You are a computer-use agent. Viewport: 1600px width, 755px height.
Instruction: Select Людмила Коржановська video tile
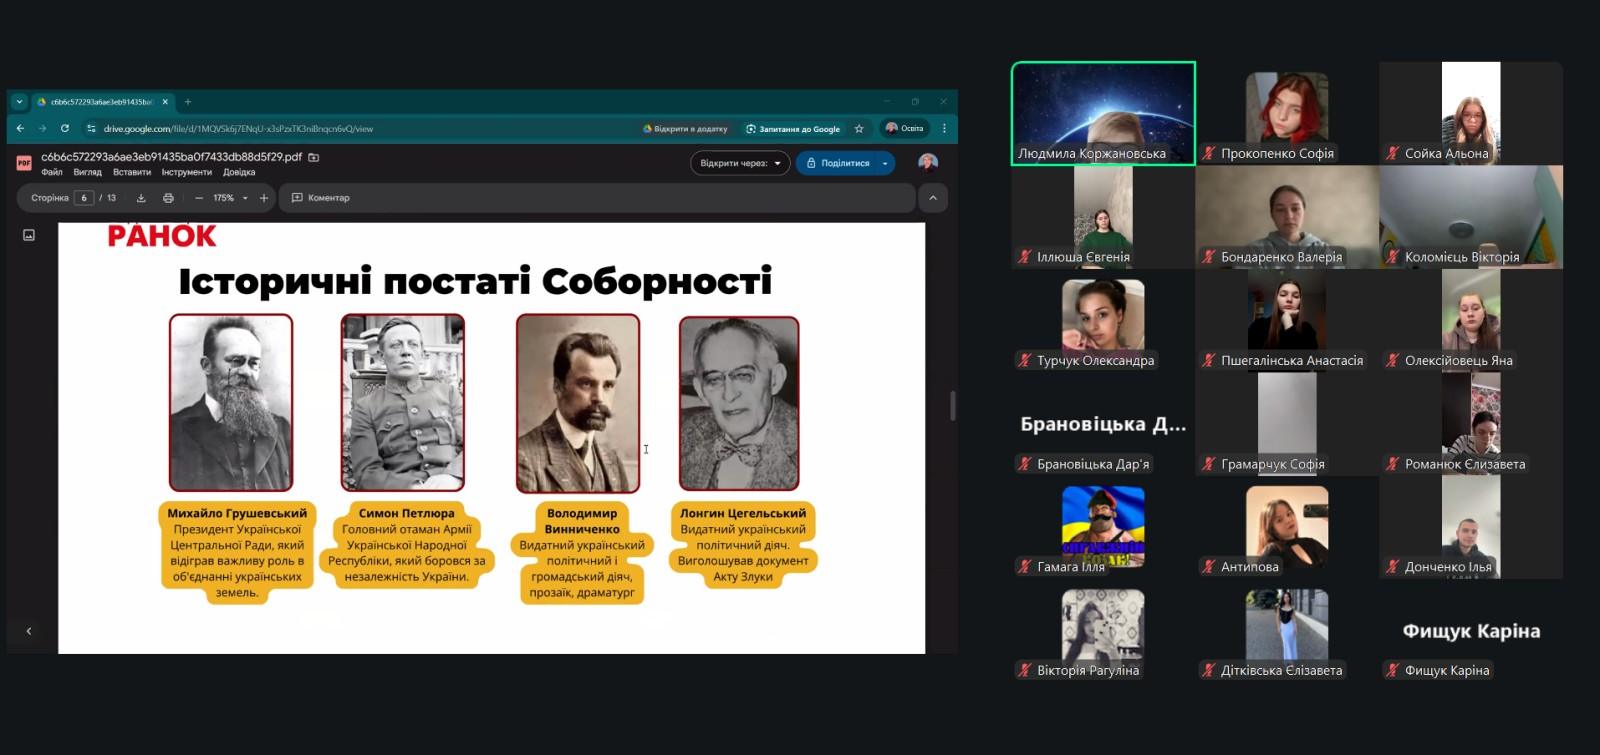coord(1103,113)
